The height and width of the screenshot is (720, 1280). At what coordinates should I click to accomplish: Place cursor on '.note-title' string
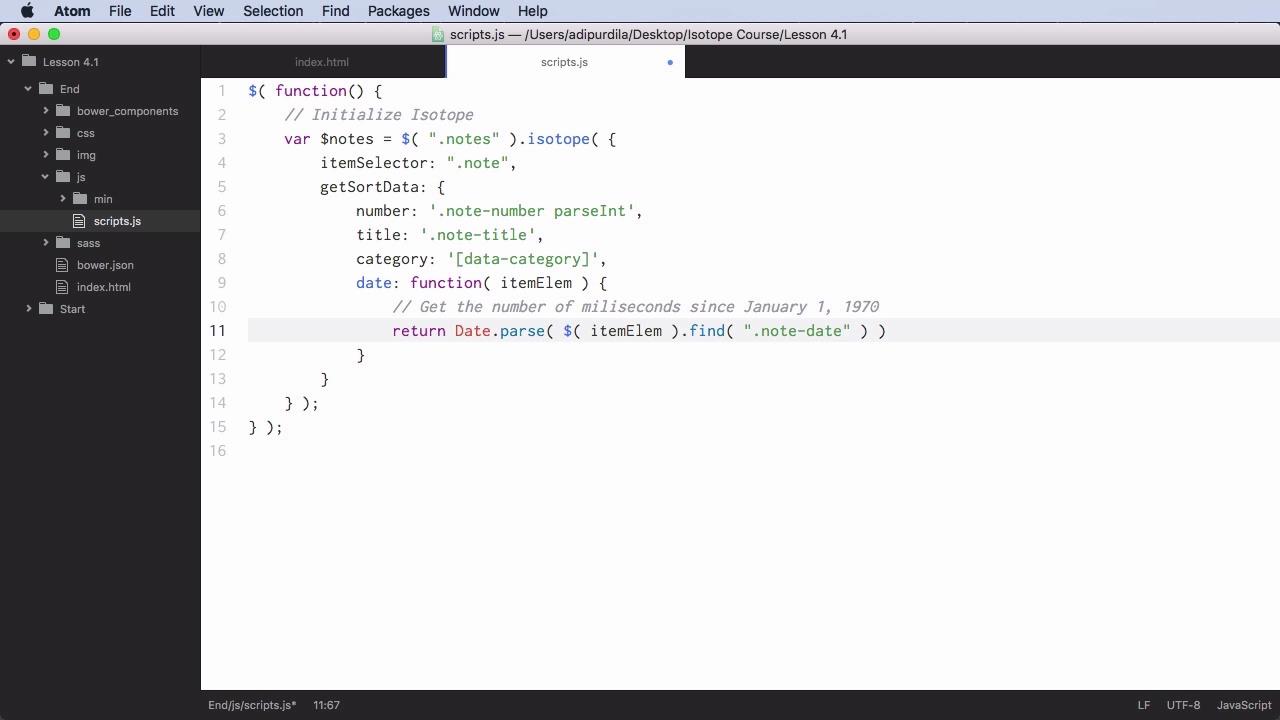click(477, 235)
